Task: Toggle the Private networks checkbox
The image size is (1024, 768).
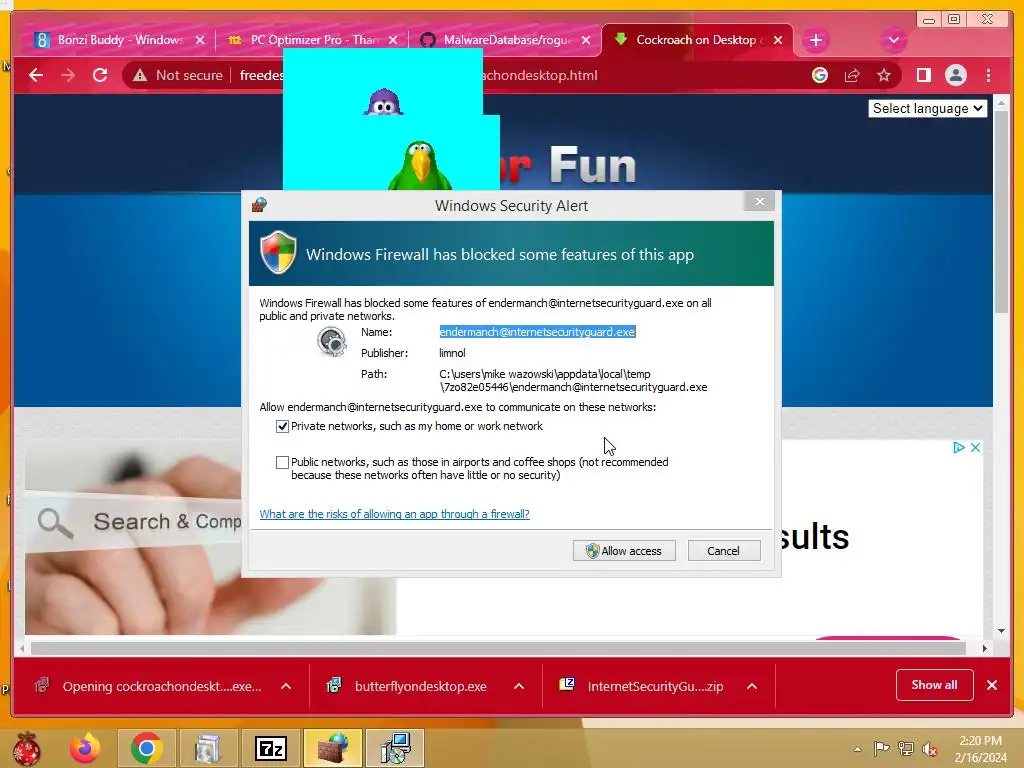Action: tap(282, 426)
